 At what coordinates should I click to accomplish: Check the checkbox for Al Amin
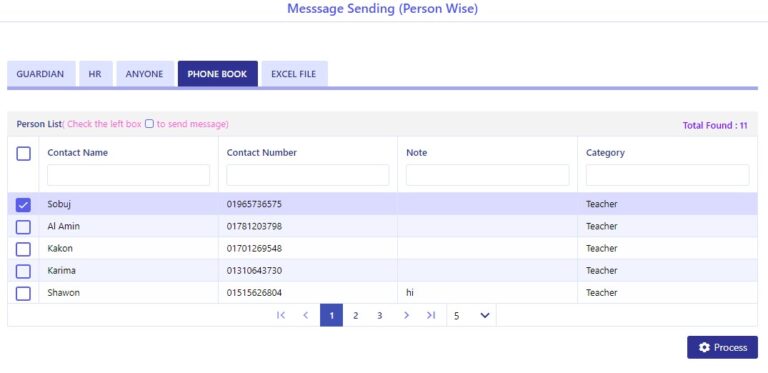(x=23, y=227)
